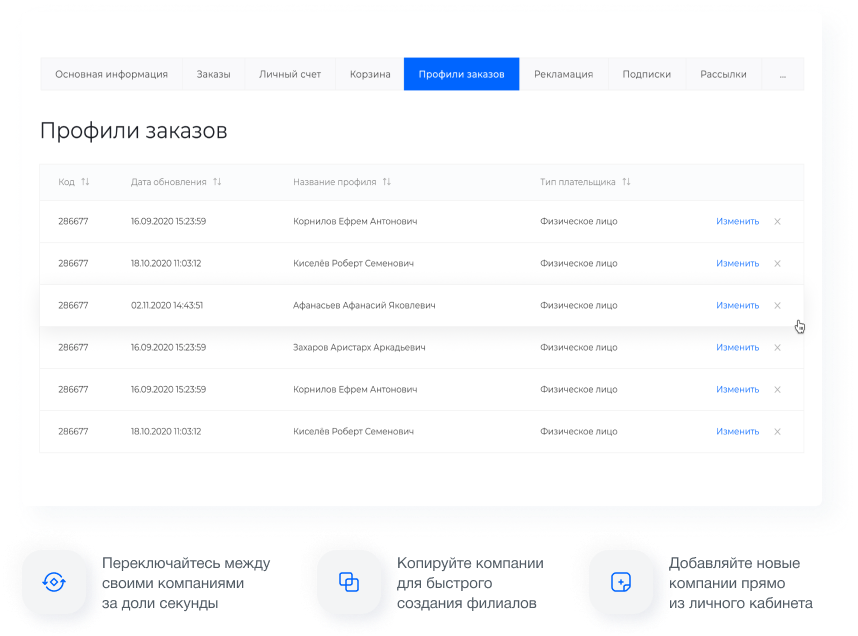Viewport: 858px width, 636px height.
Task: Delete the Афанасьев Афанасий Яковлевич profile row
Action: tap(777, 306)
